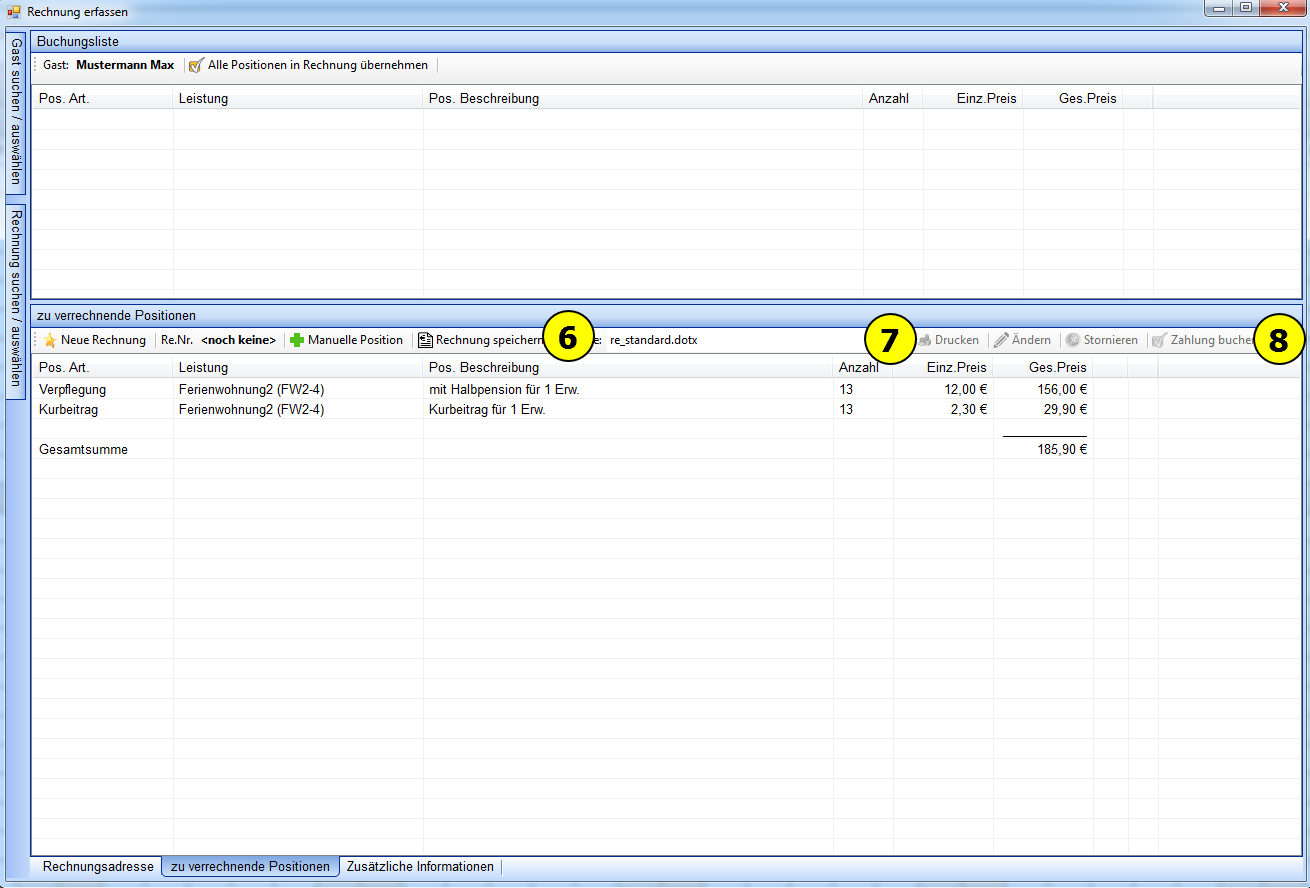Viewport: 1310px width, 888px height.
Task: Switch to the Rechnungsadresse tab
Action: click(x=98, y=867)
